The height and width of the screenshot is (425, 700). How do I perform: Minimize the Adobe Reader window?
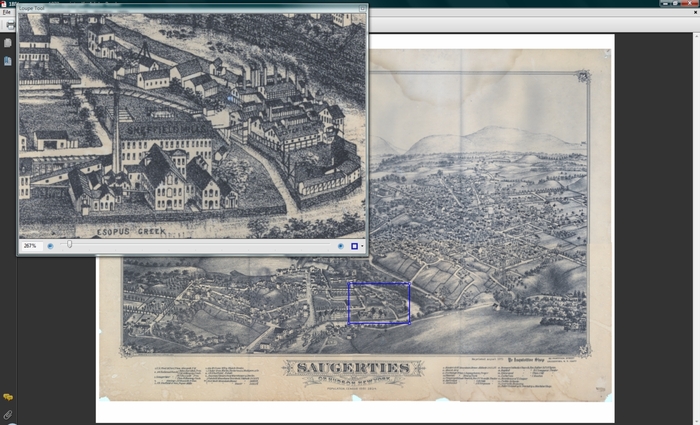[x=666, y=3]
